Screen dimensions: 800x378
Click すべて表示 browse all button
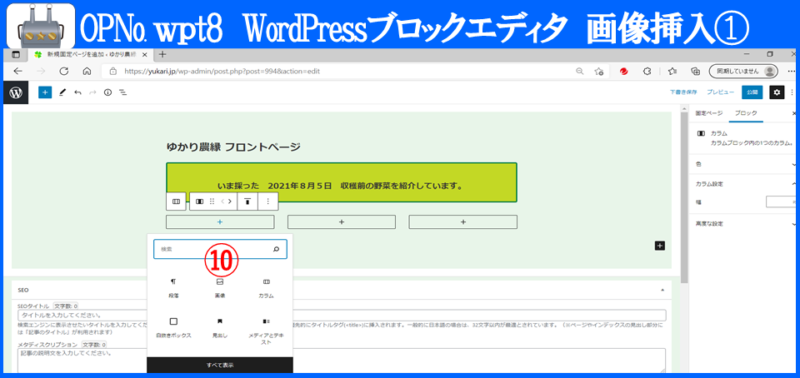(220, 365)
